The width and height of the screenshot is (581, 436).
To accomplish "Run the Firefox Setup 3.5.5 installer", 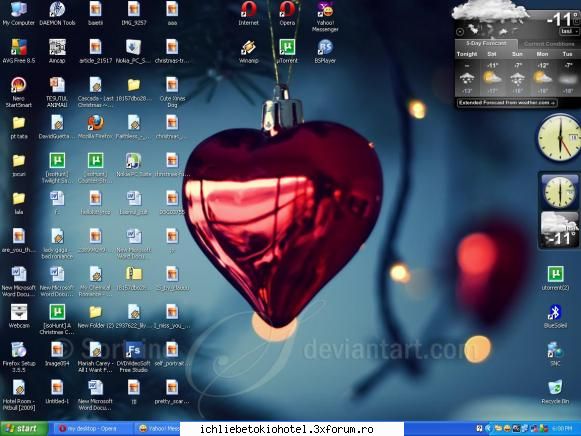I will [x=19, y=357].
